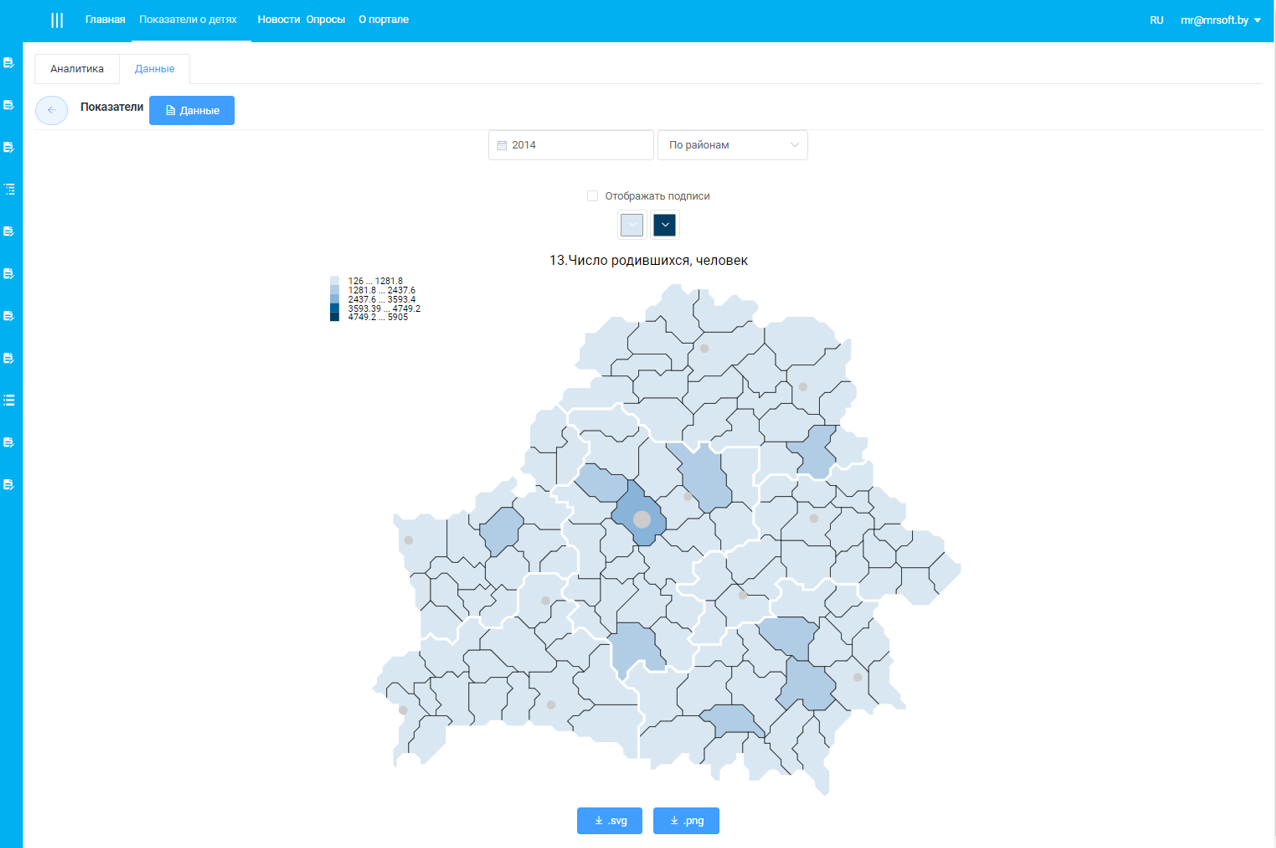This screenshot has width=1276, height=848.
Task: Open the mr@mrsoft.by account dropdown
Action: click(1220, 20)
